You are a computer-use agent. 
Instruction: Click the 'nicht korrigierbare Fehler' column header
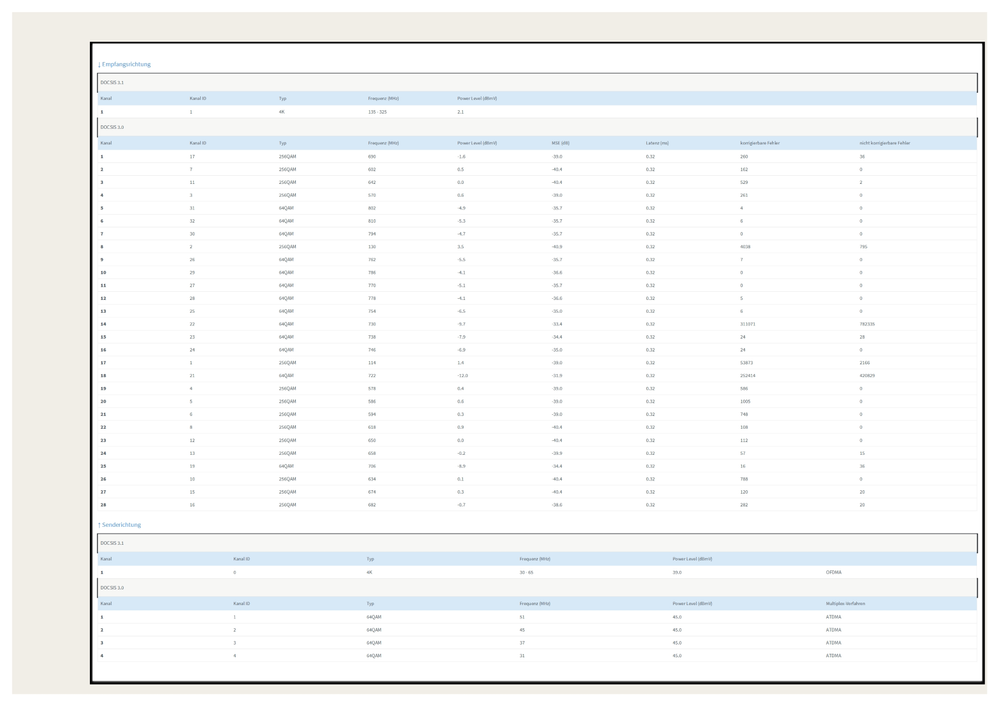(x=884, y=143)
